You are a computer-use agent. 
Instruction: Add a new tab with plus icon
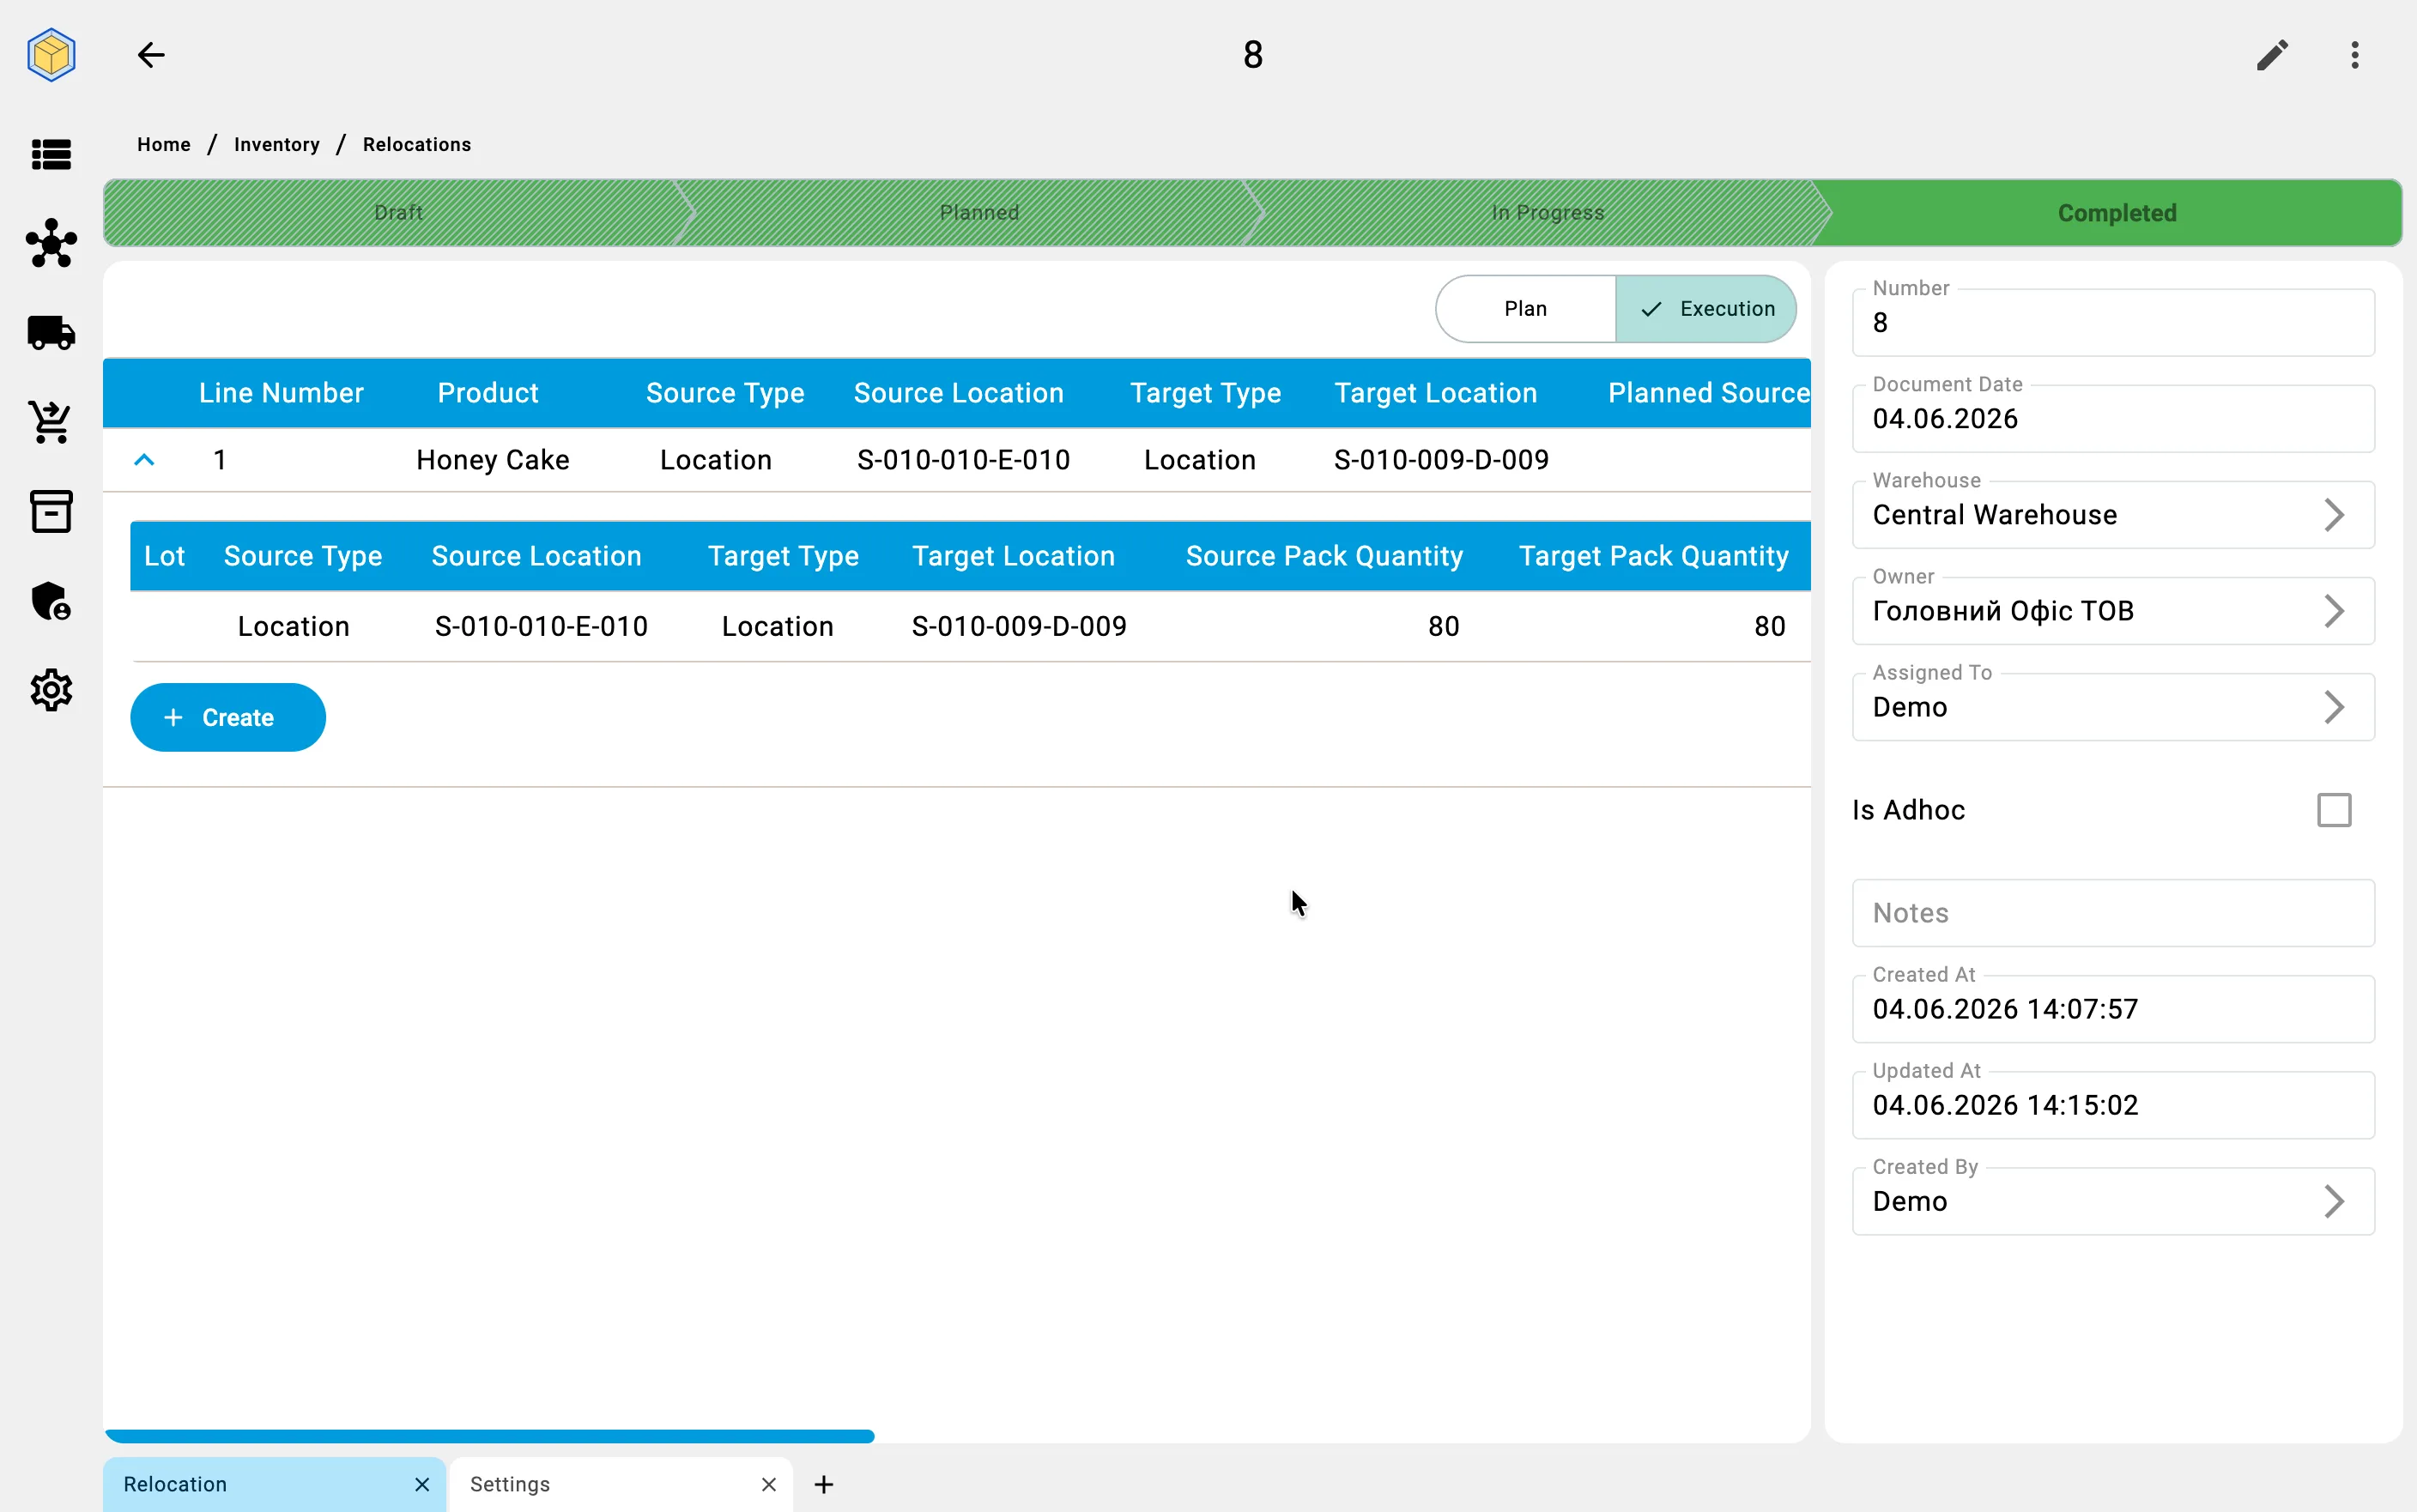[x=824, y=1484]
